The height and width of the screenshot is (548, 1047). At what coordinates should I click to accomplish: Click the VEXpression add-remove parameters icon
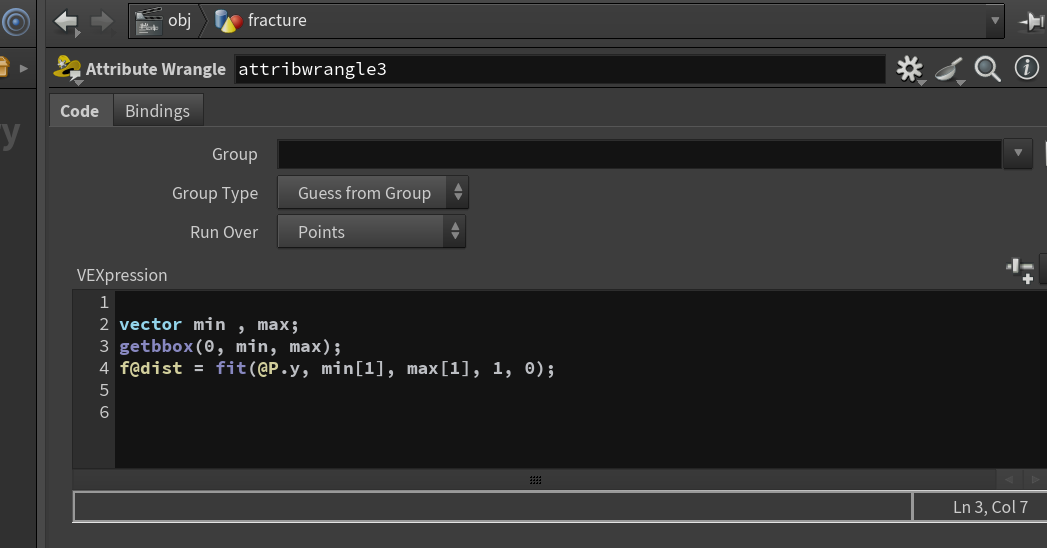pyautogui.click(x=1020, y=270)
